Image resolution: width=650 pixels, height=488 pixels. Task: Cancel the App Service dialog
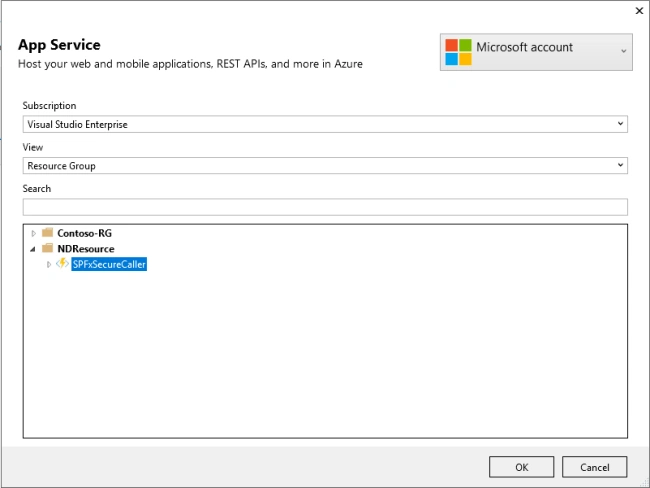click(x=594, y=467)
